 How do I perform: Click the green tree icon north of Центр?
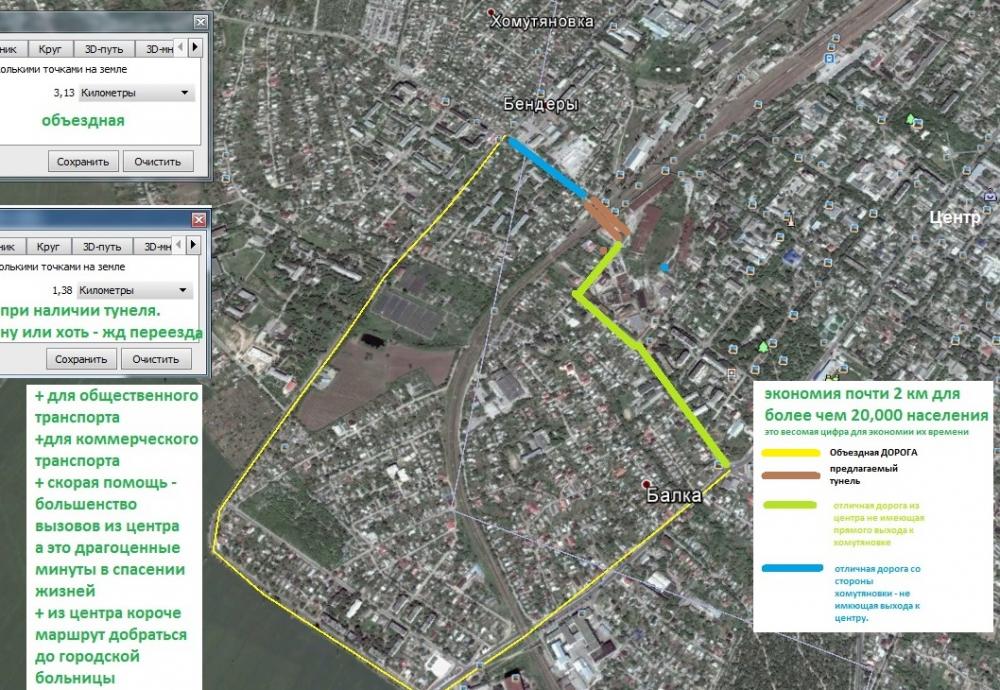coord(910,119)
